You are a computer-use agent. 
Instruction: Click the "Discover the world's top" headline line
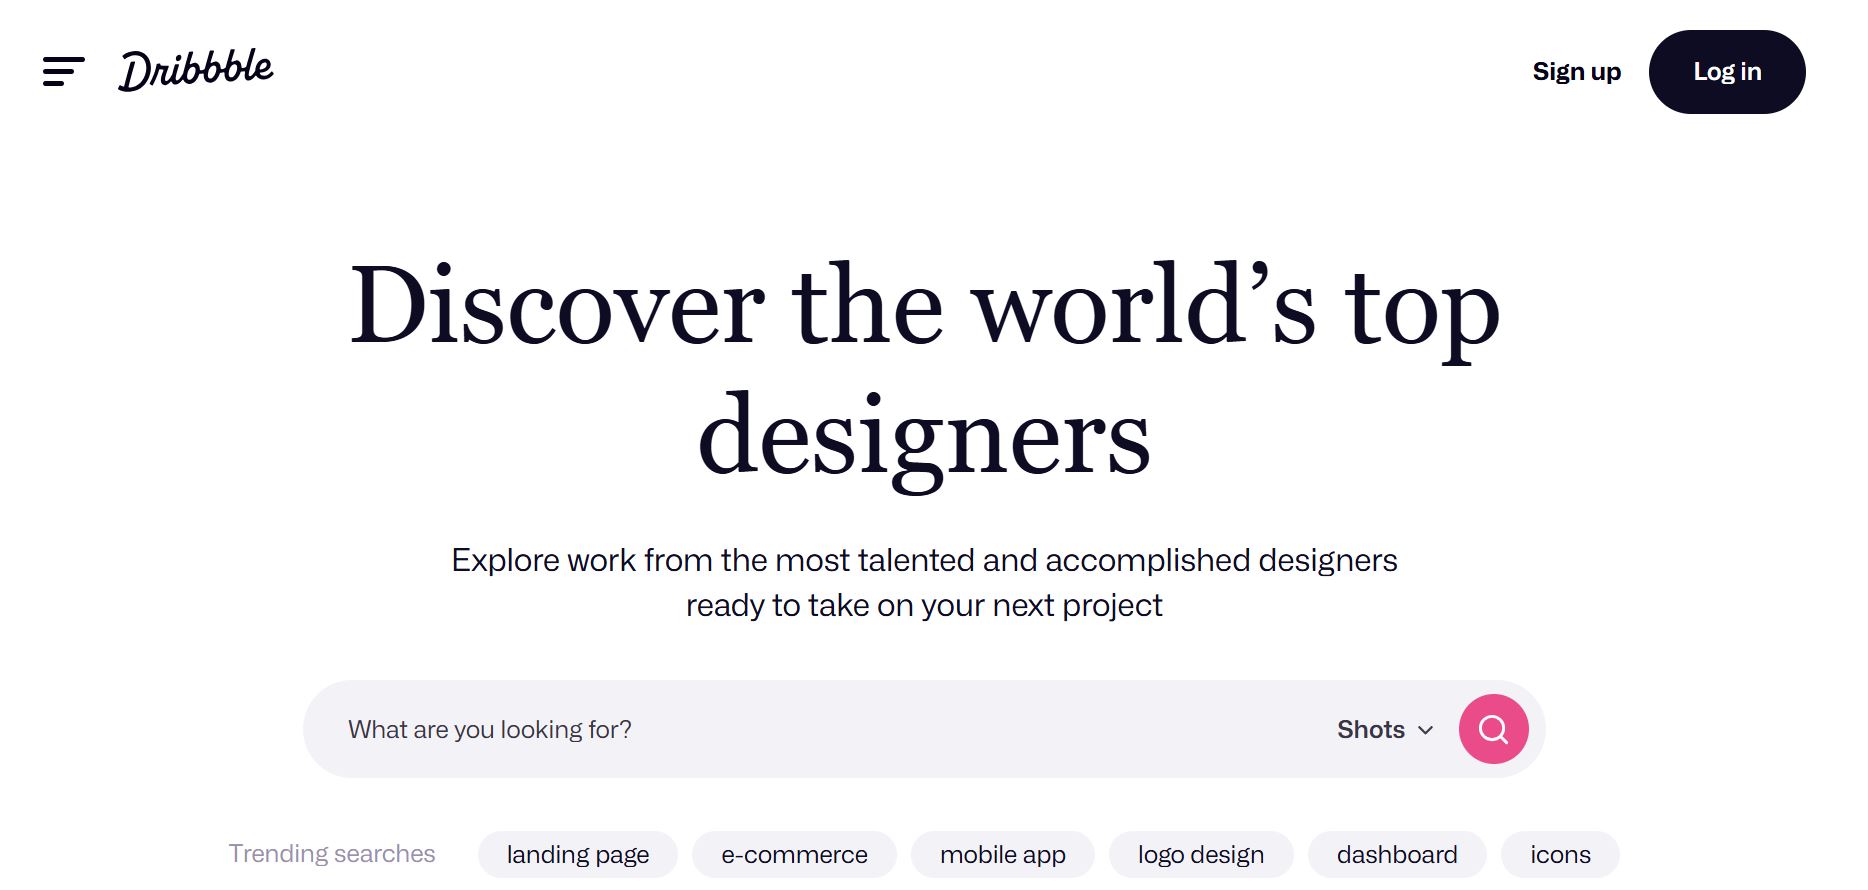tap(924, 306)
